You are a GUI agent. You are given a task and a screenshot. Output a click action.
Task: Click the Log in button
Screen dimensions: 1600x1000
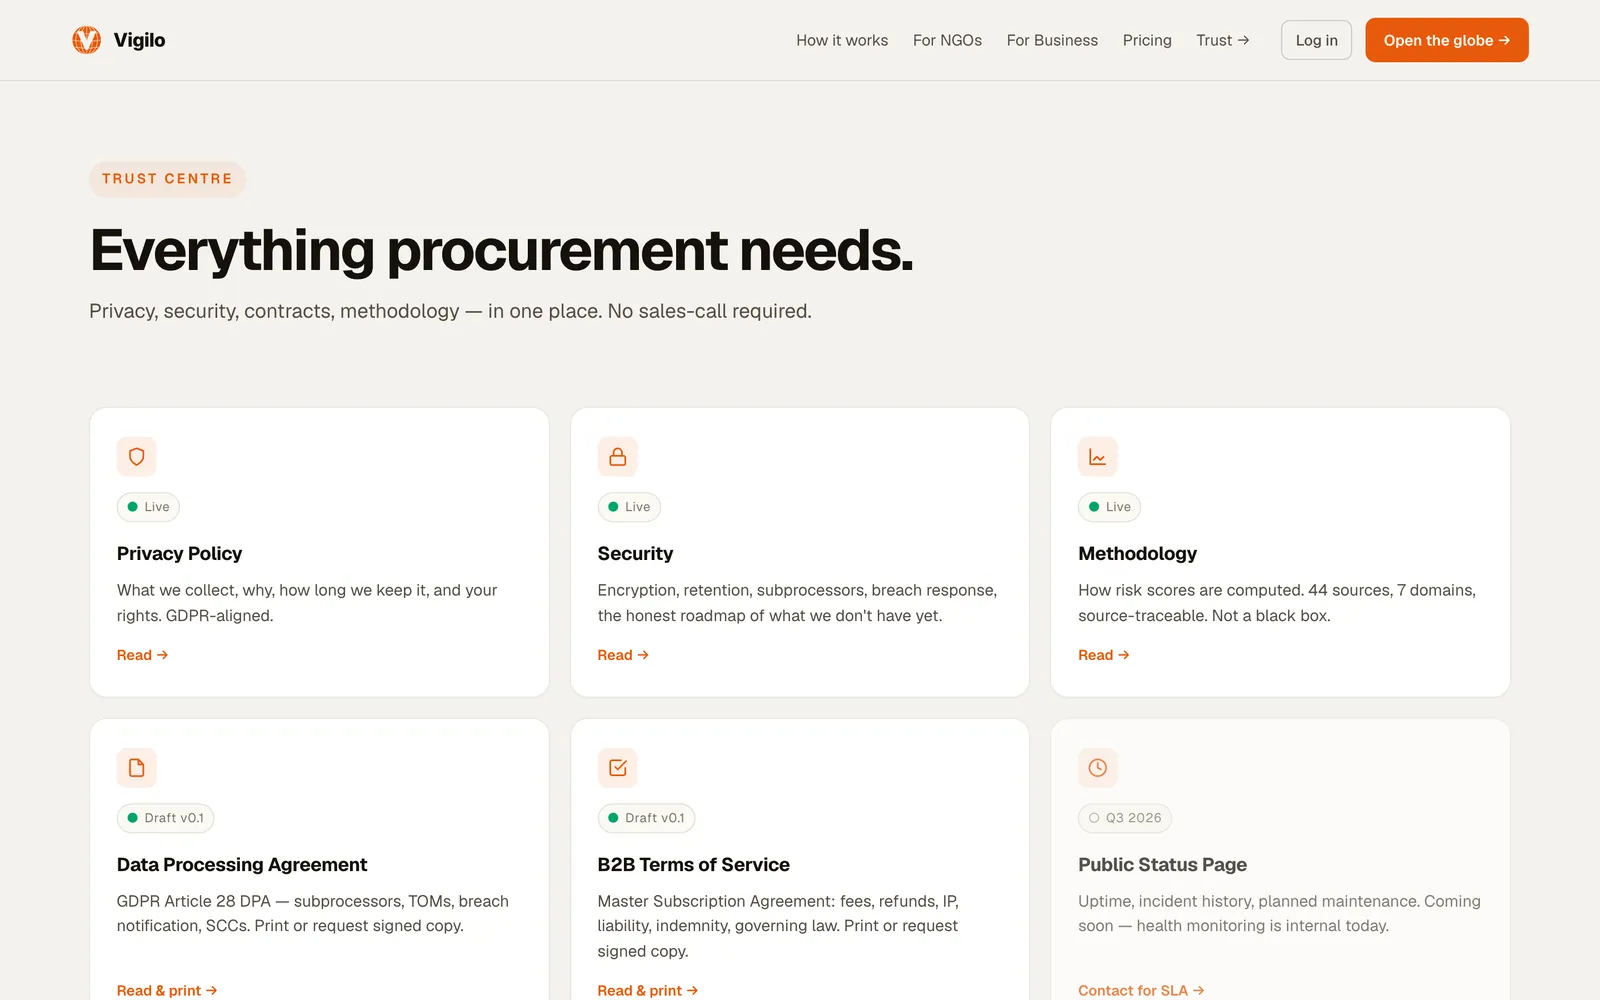coord(1316,40)
